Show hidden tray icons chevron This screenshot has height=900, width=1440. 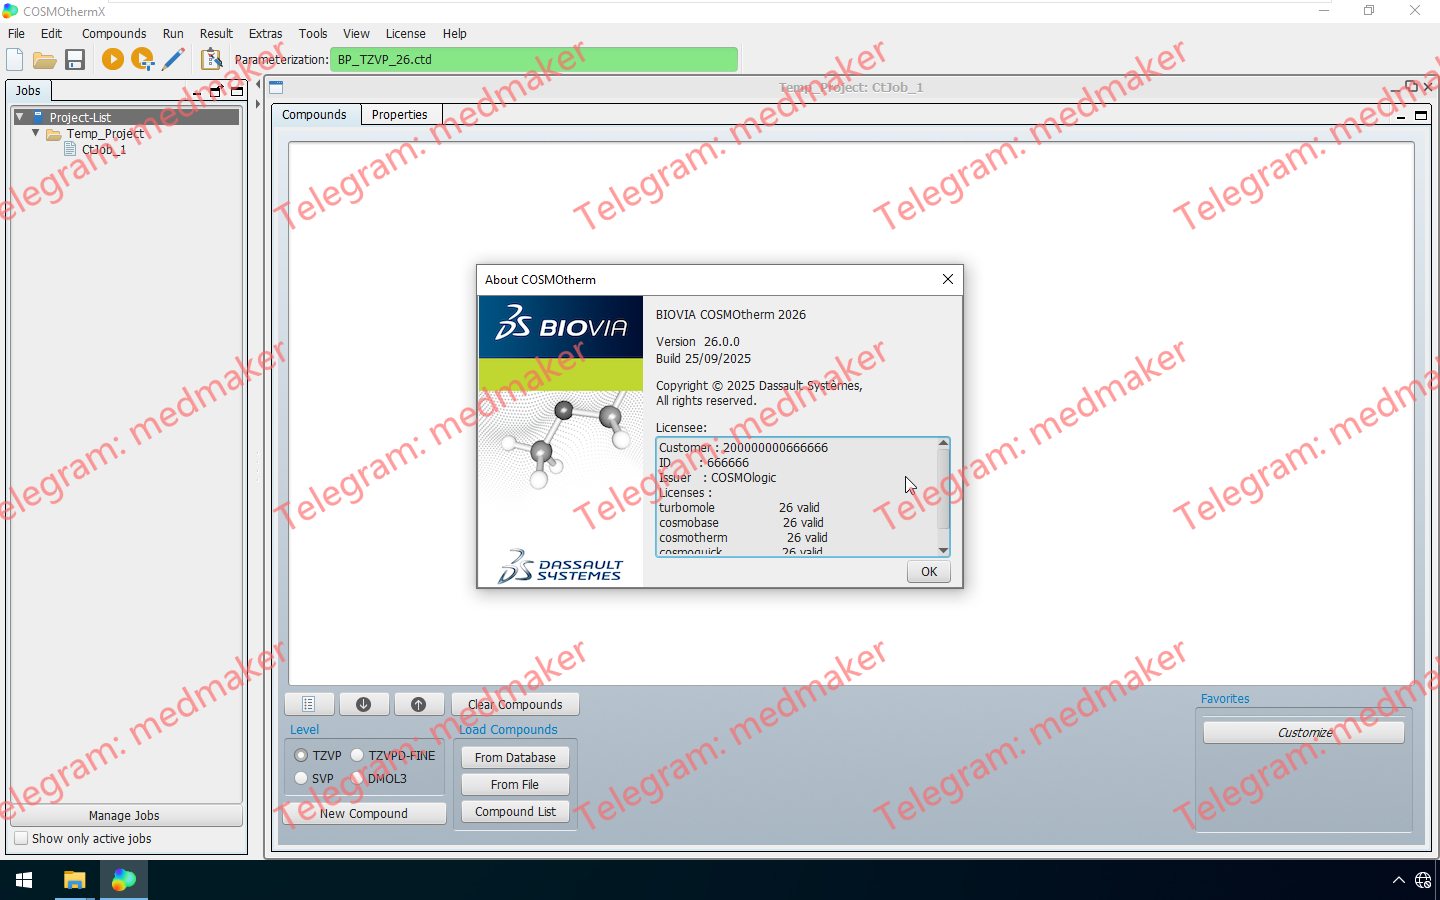click(1398, 880)
